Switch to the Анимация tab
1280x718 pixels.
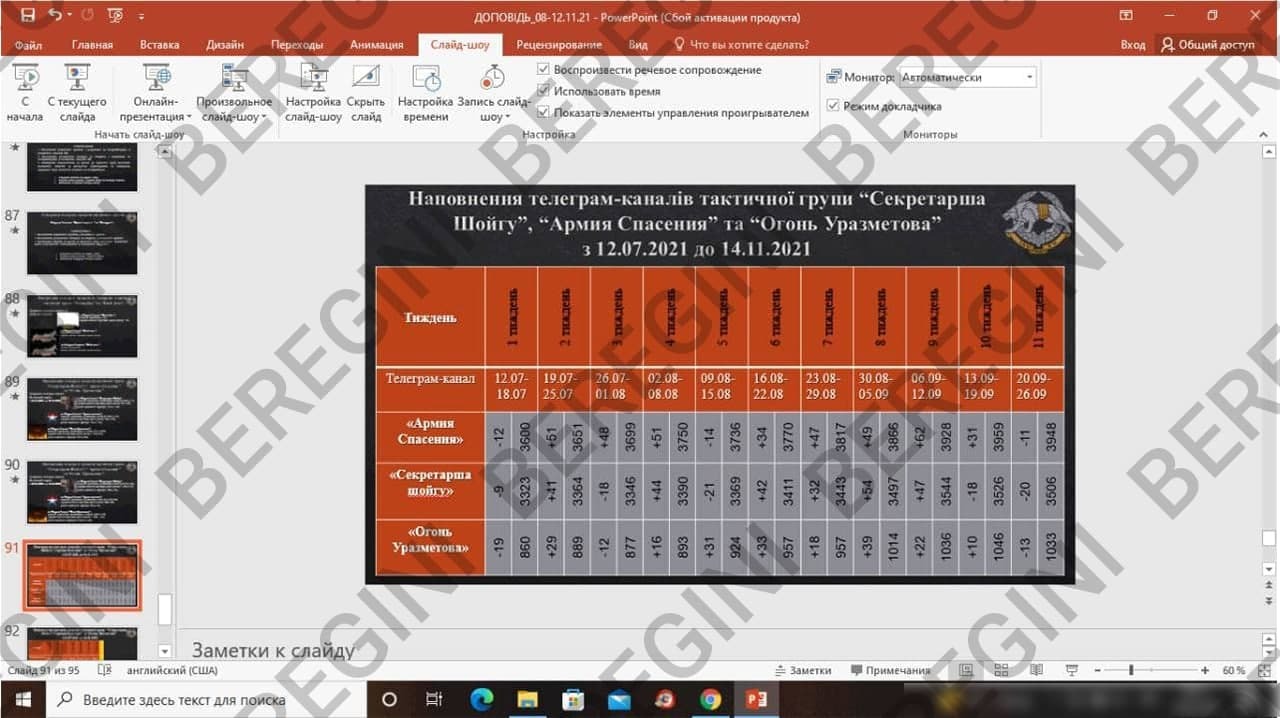pyautogui.click(x=376, y=45)
